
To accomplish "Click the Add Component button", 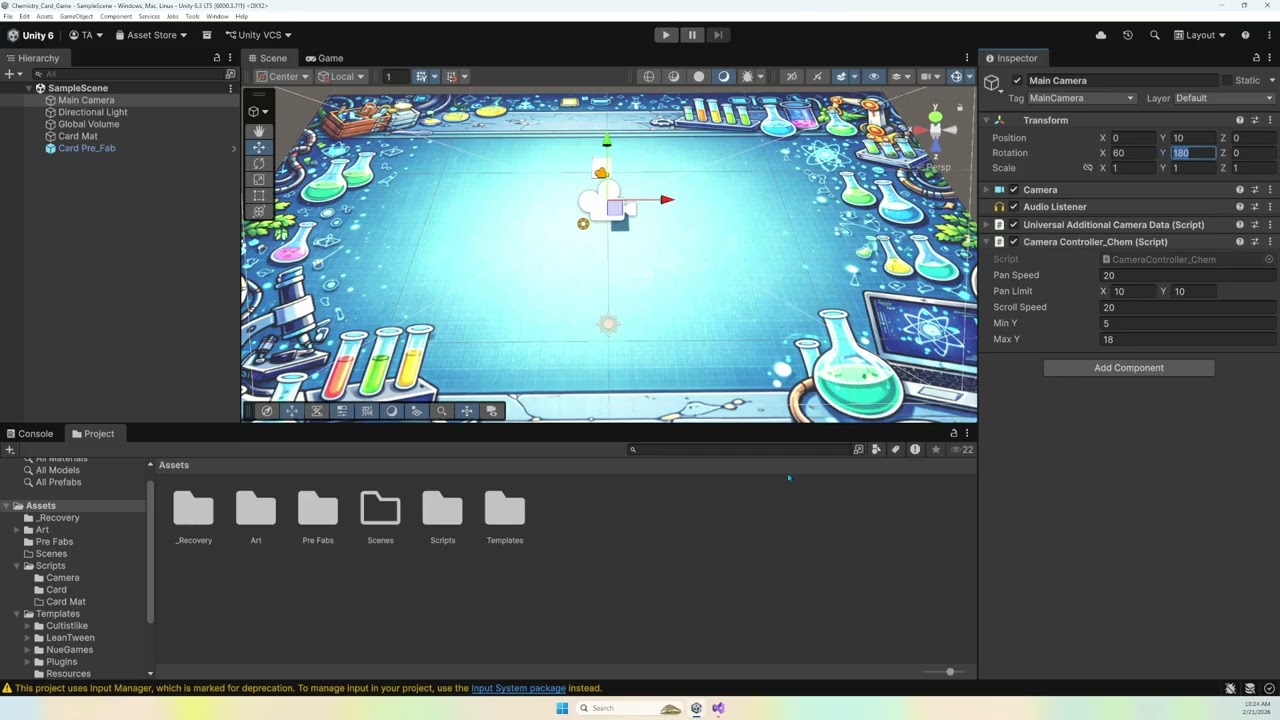I will click(1129, 368).
